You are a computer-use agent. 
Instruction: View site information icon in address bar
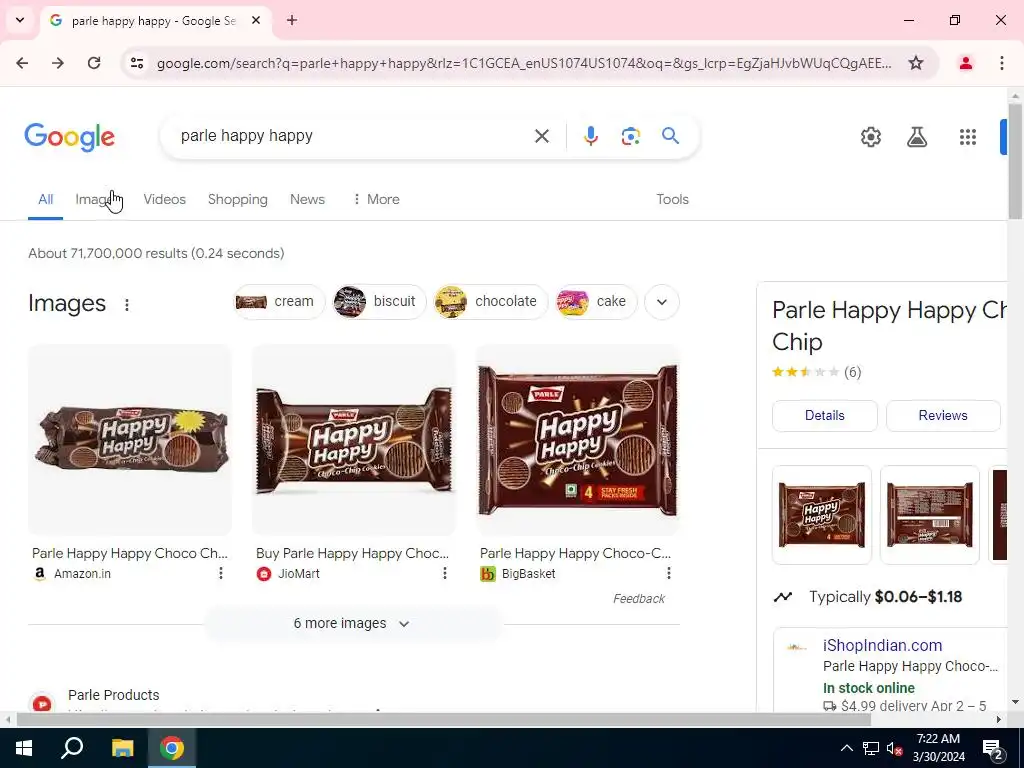click(137, 63)
